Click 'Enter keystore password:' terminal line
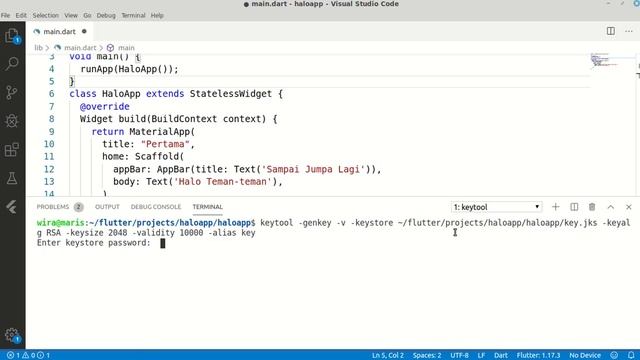The height and width of the screenshot is (360, 640). coord(93,243)
